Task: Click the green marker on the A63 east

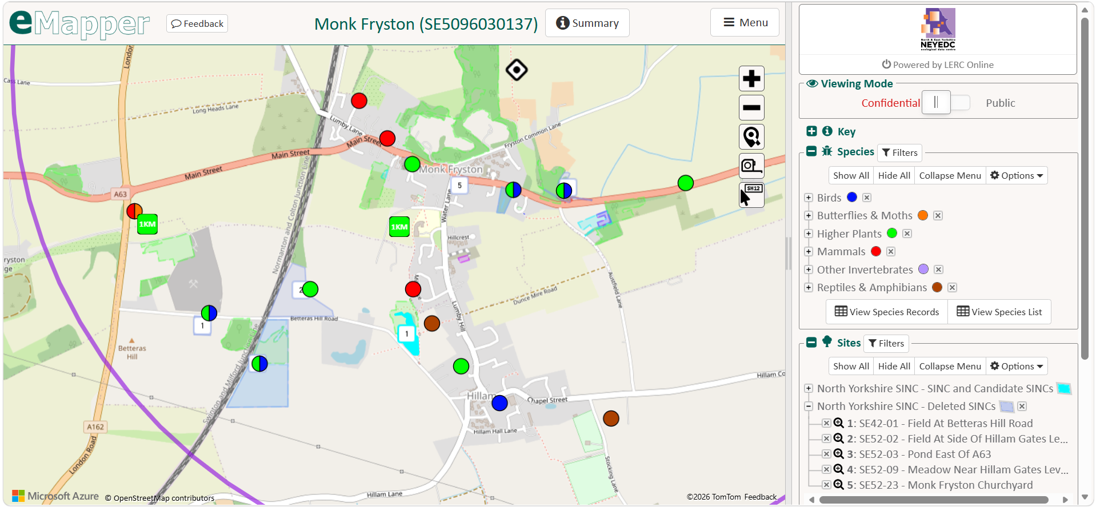Action: (x=685, y=183)
